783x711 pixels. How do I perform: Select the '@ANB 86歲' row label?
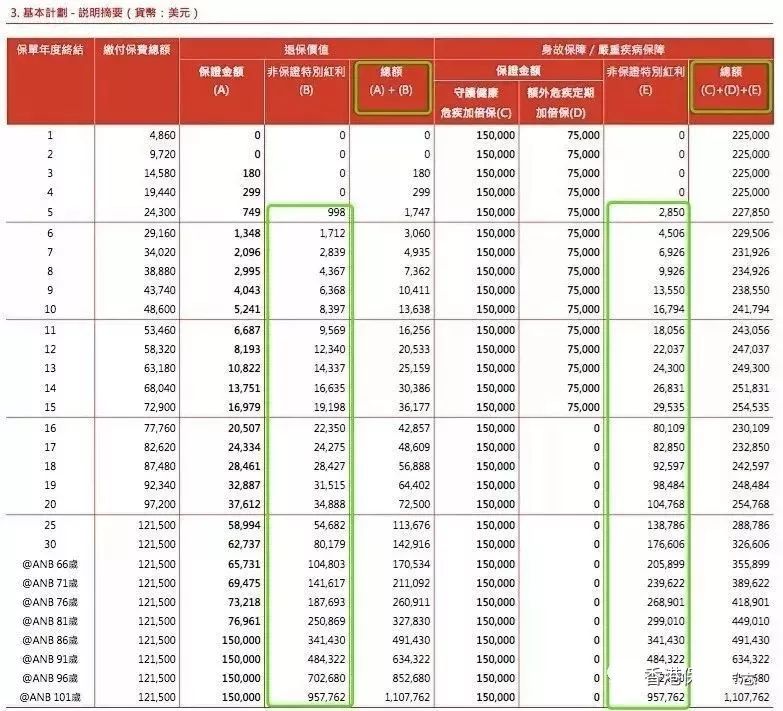(50, 640)
